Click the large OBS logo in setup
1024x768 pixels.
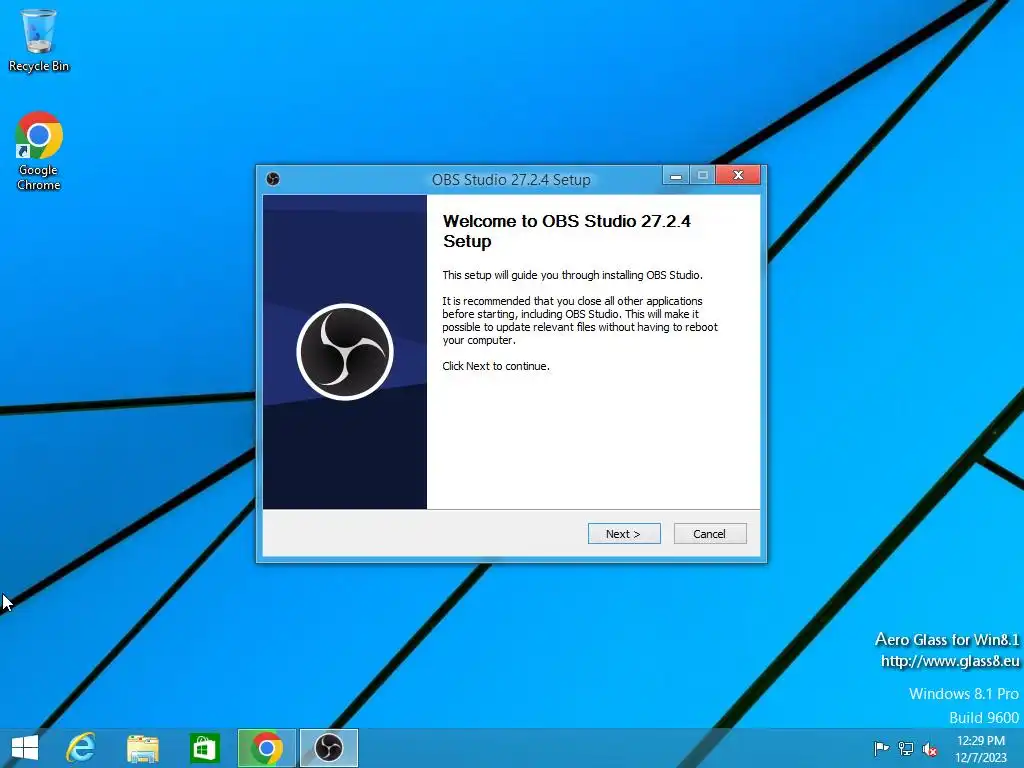click(x=345, y=351)
